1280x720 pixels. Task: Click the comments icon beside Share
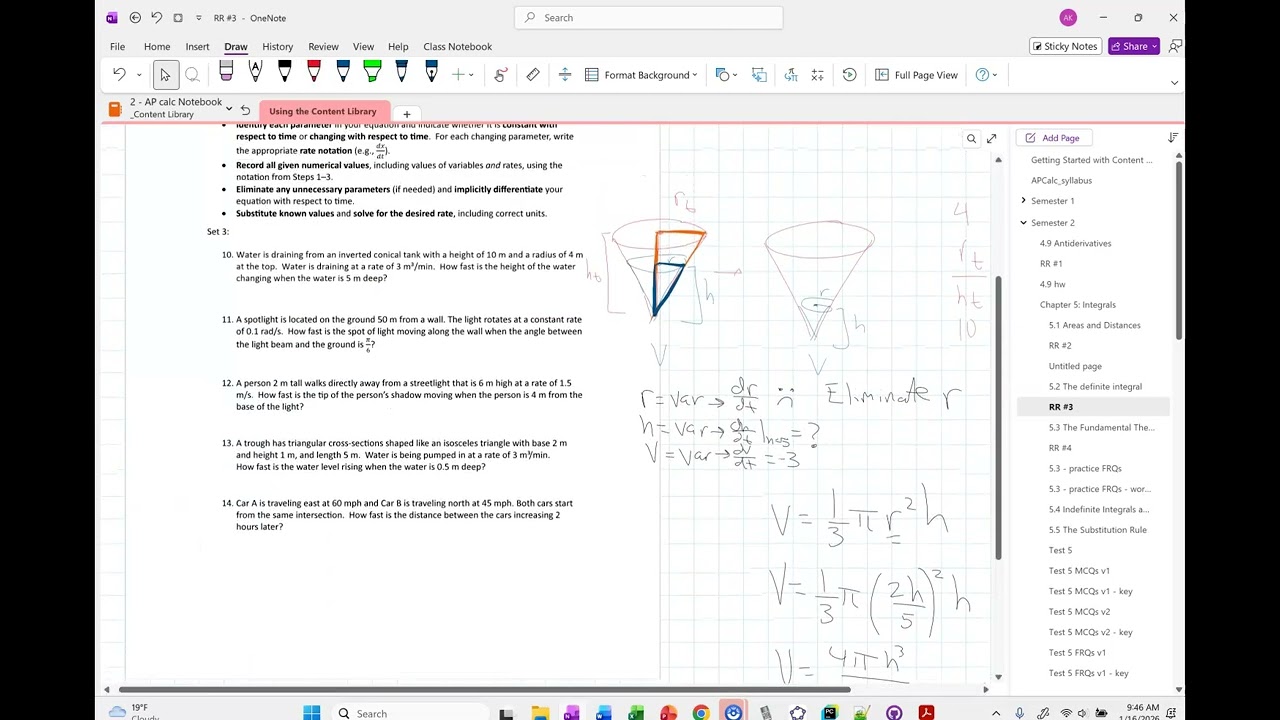point(1174,46)
